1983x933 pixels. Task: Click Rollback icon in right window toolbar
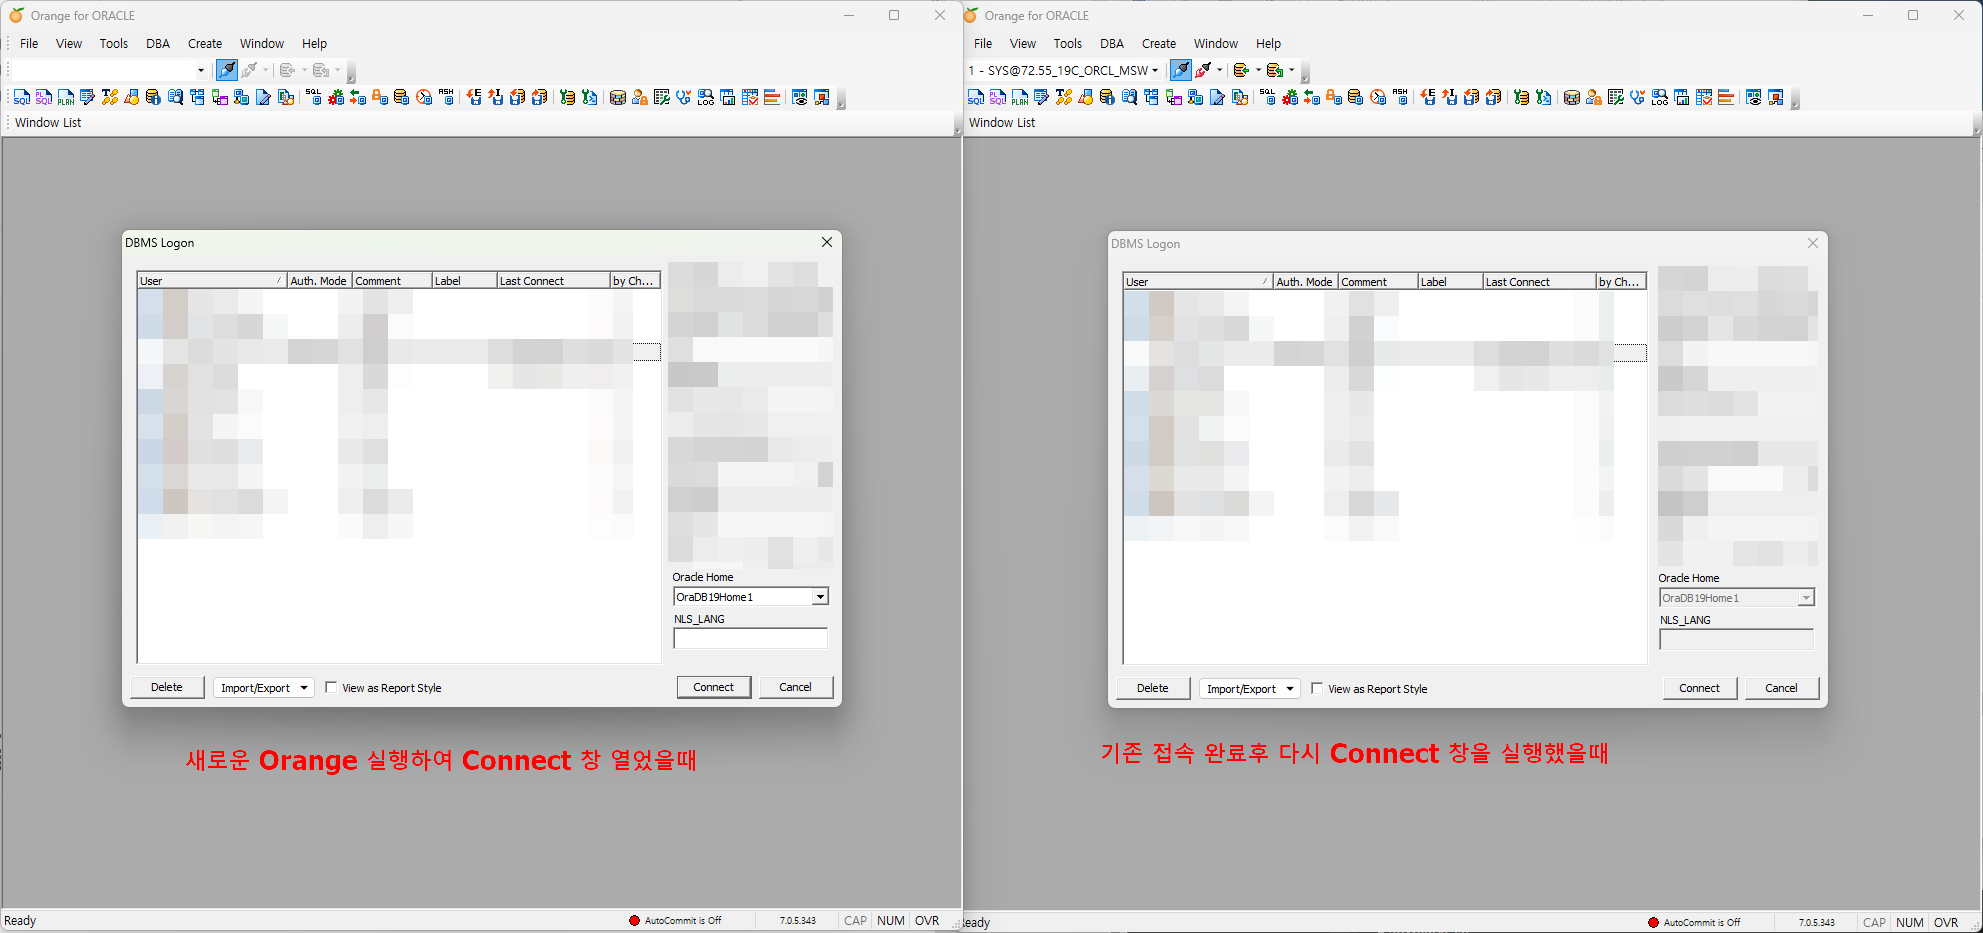pyautogui.click(x=1275, y=70)
